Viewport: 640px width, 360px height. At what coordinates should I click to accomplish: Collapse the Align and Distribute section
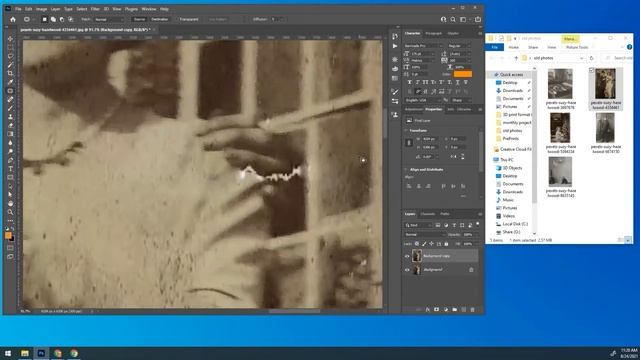point(406,169)
